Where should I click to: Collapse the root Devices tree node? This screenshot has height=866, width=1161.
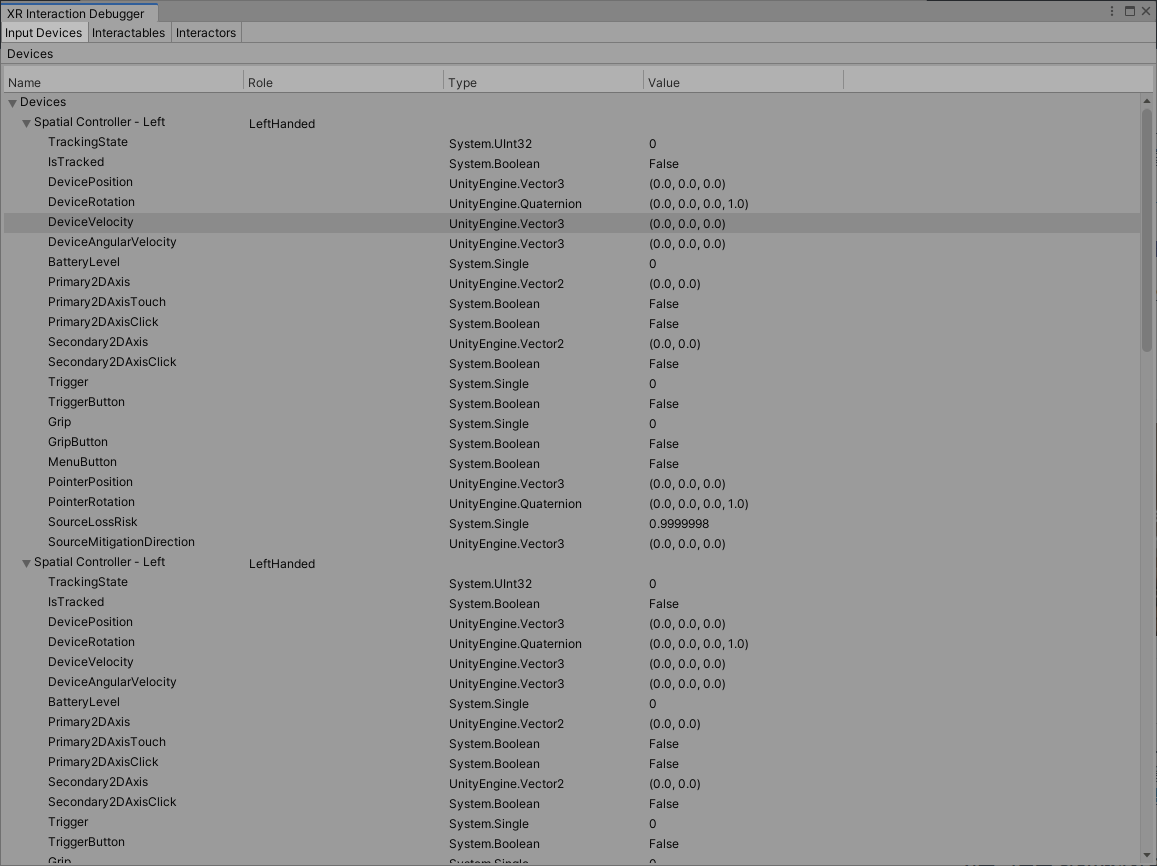[13, 103]
